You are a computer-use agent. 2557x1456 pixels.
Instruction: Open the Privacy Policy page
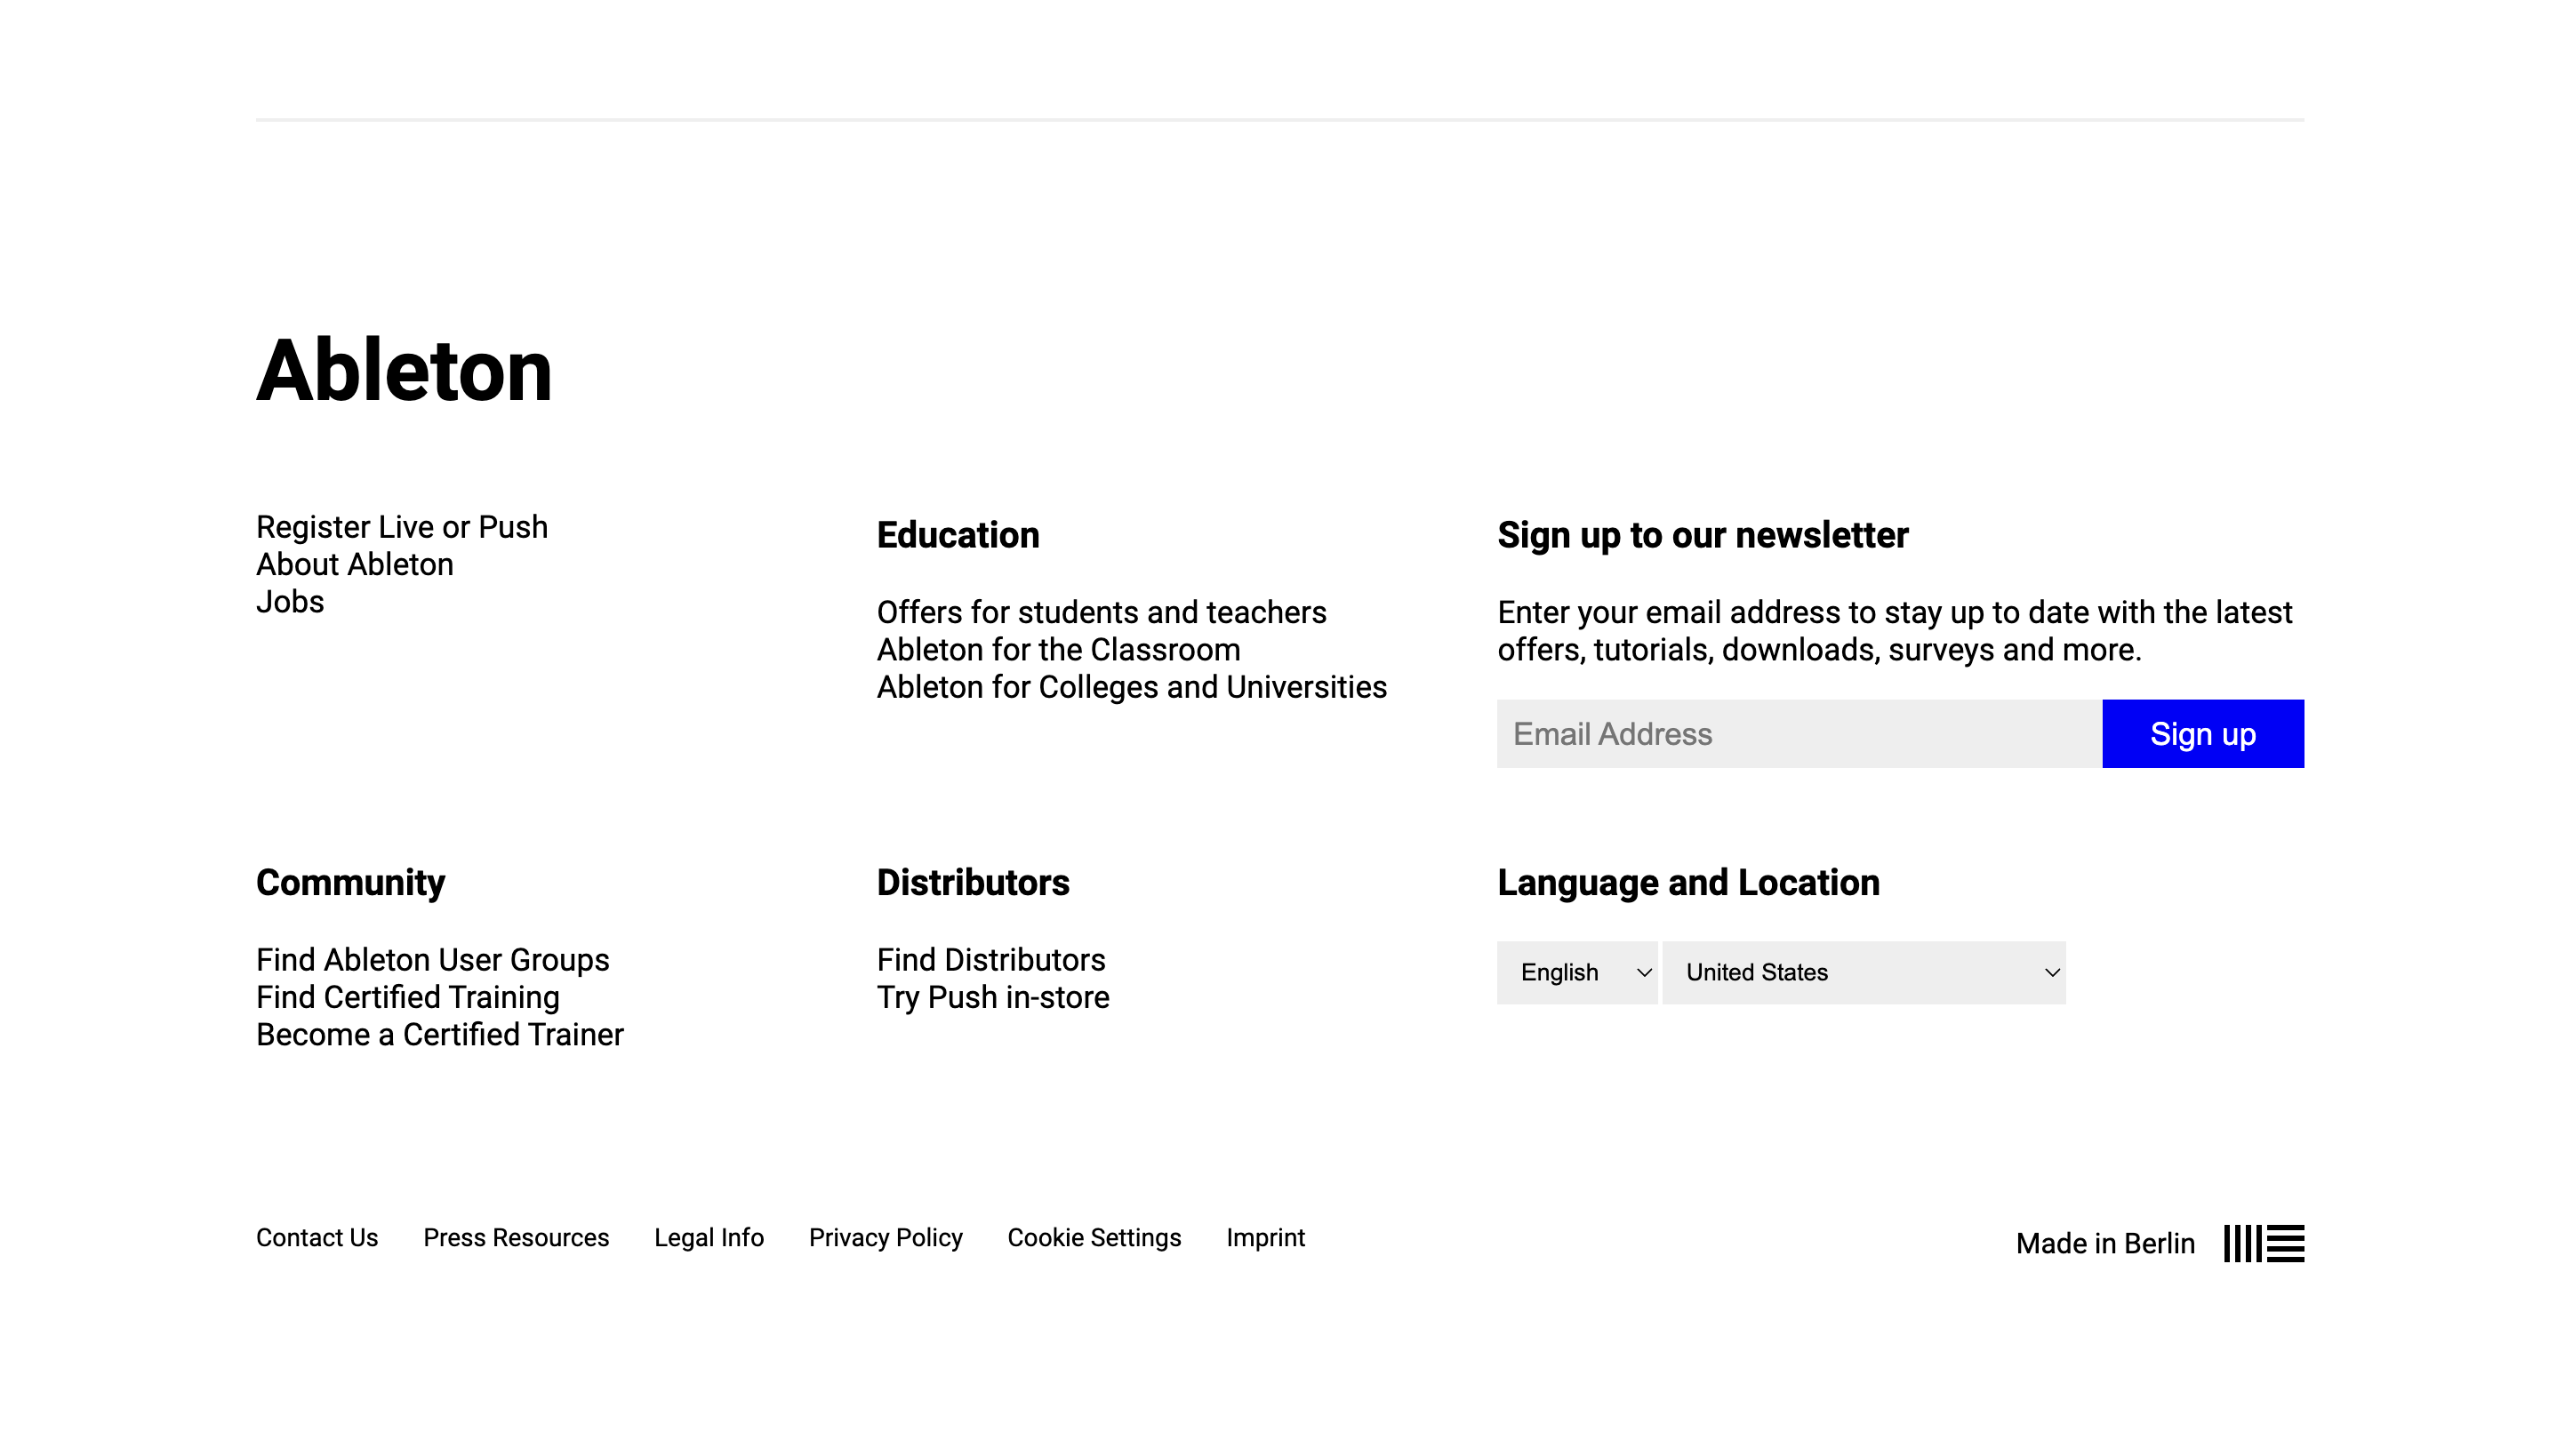tap(884, 1238)
